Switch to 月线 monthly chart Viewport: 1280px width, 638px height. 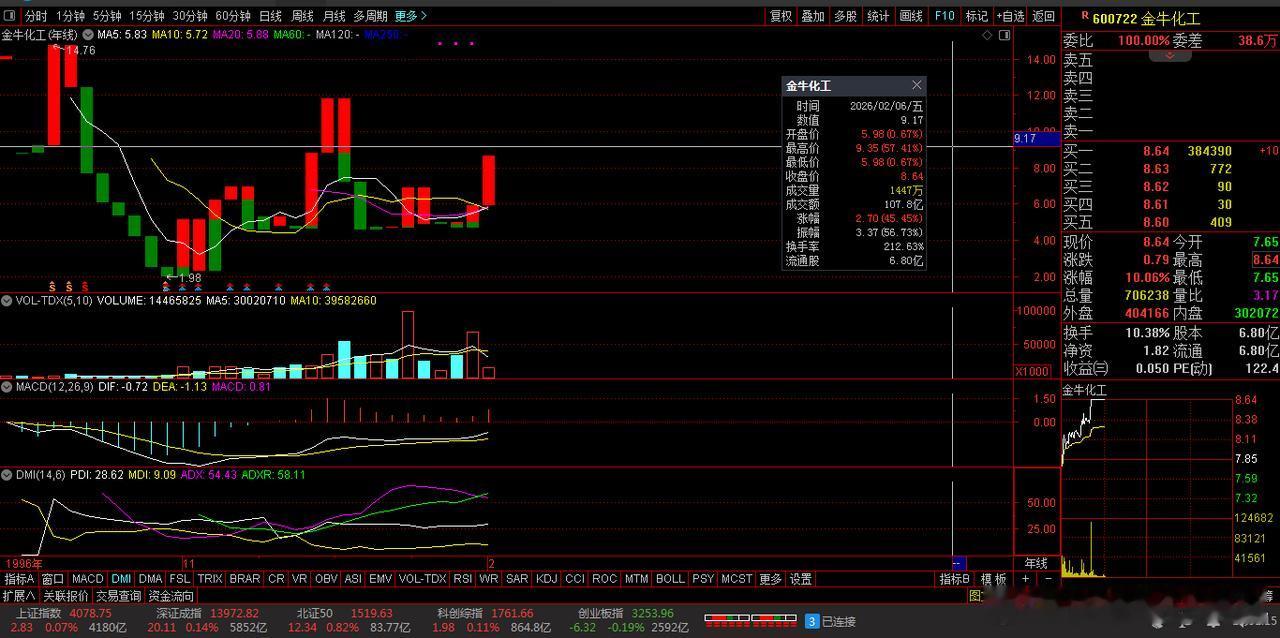(334, 16)
